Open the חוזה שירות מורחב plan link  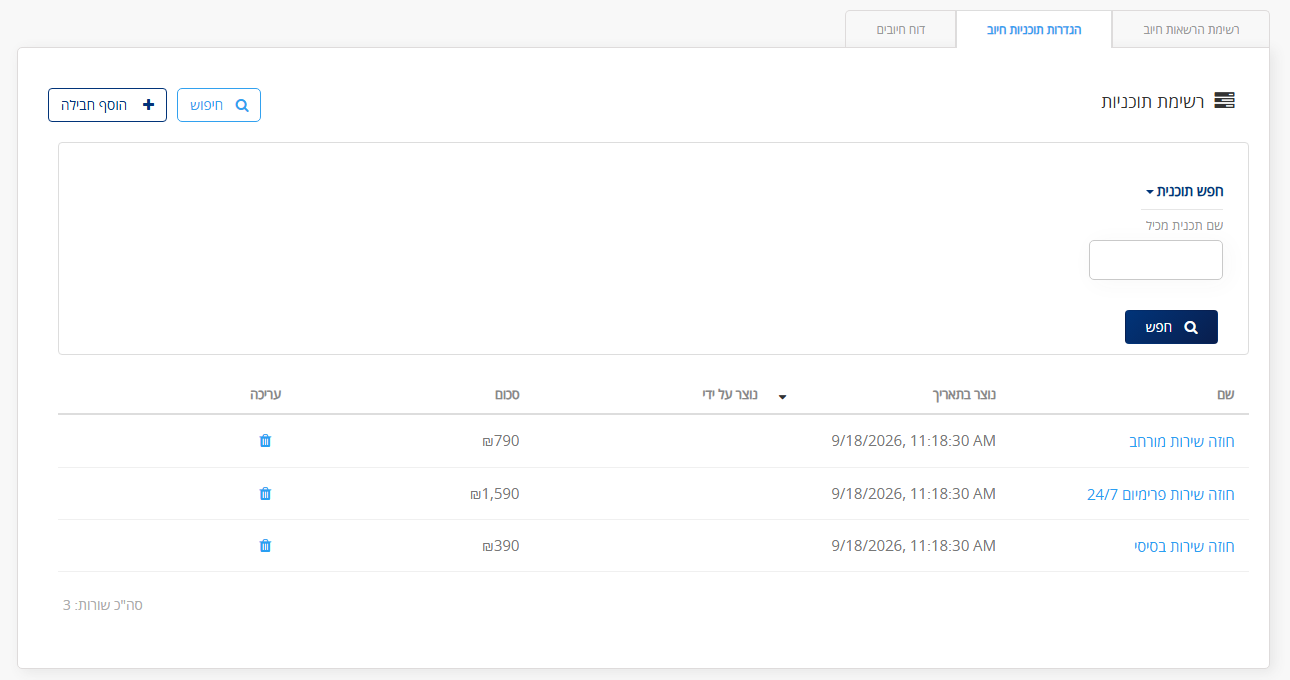(x=1182, y=442)
